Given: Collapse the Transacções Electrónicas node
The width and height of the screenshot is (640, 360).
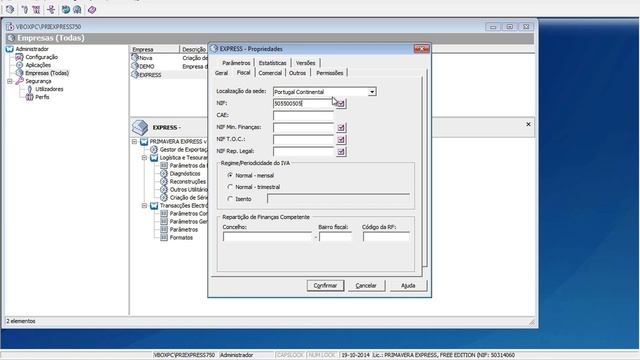Looking at the screenshot, I should (144, 205).
